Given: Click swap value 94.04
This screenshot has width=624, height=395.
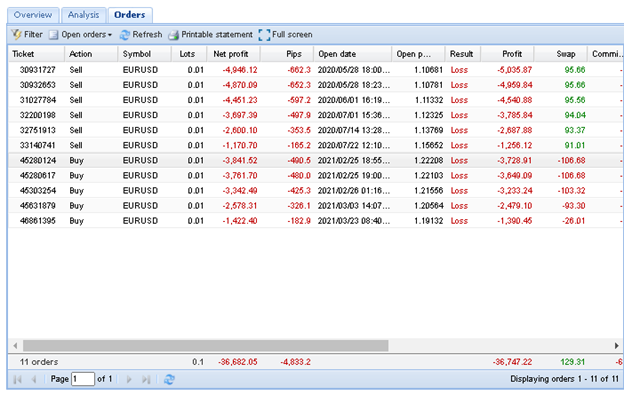Looking at the screenshot, I should pyautogui.click(x=575, y=115).
